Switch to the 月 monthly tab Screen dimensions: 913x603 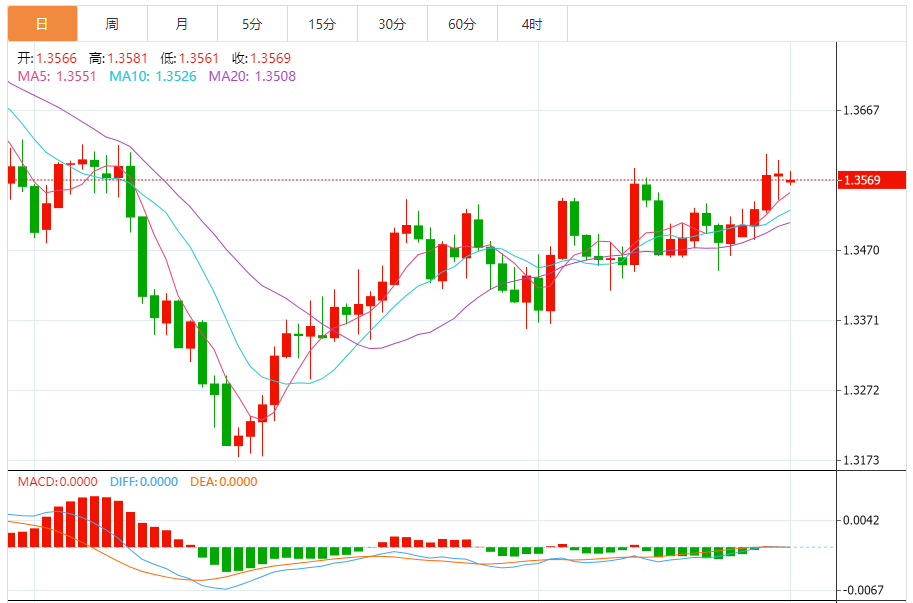tap(182, 24)
